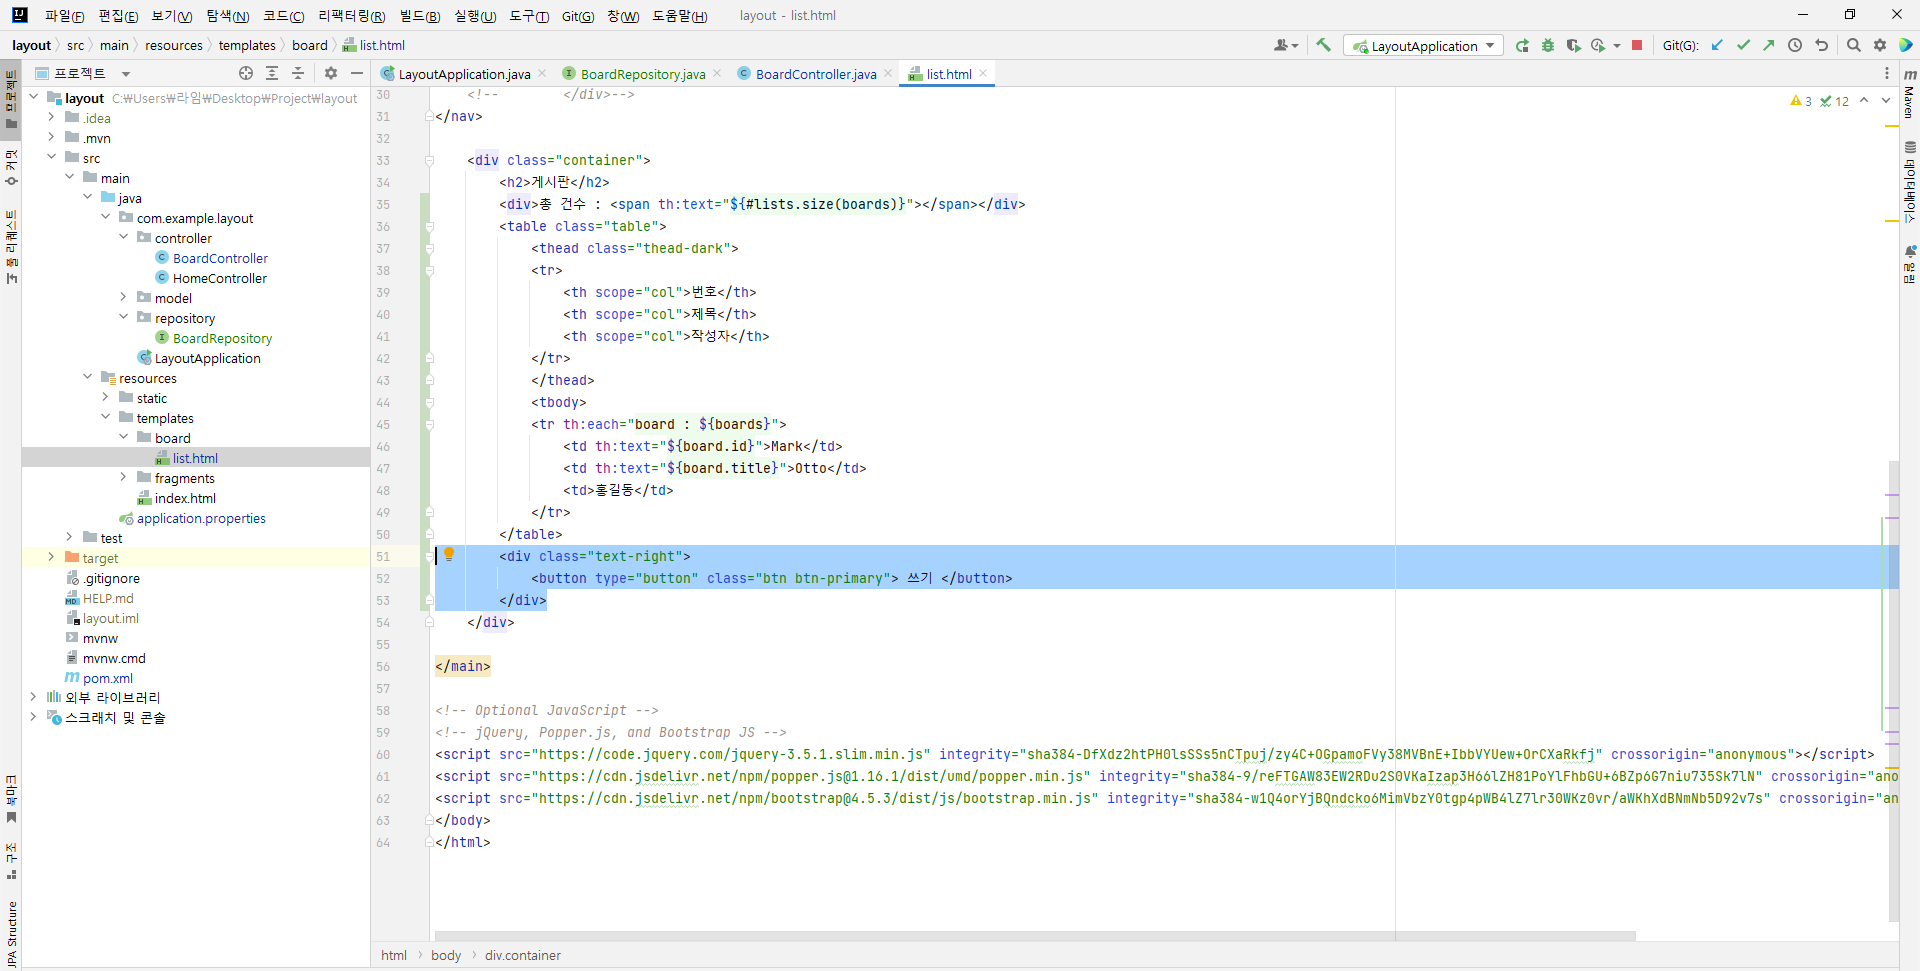Click the editor horizontal scrollbar

pyautogui.click(x=1035, y=936)
